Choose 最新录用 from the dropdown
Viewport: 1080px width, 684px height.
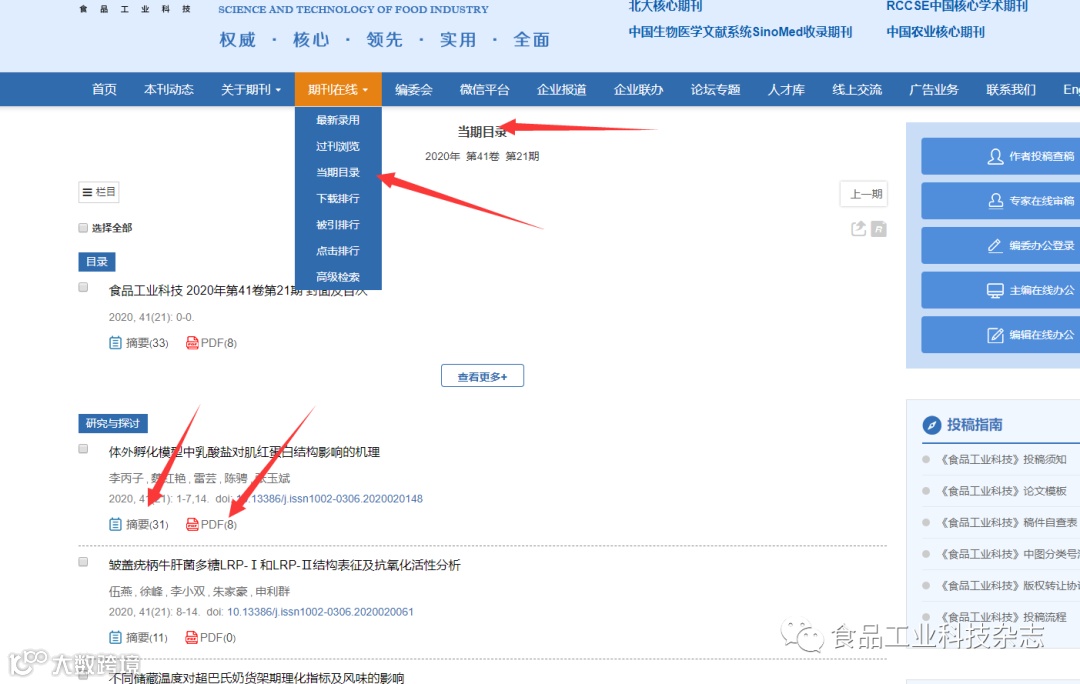click(x=338, y=120)
